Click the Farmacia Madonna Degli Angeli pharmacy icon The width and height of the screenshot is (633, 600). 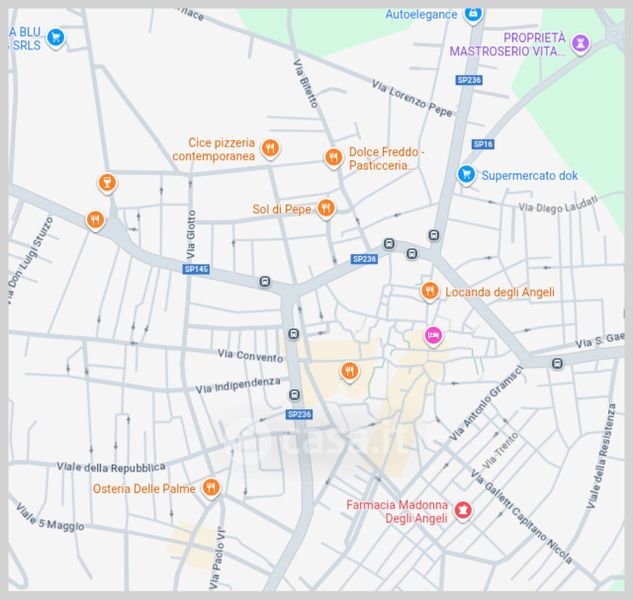[462, 511]
